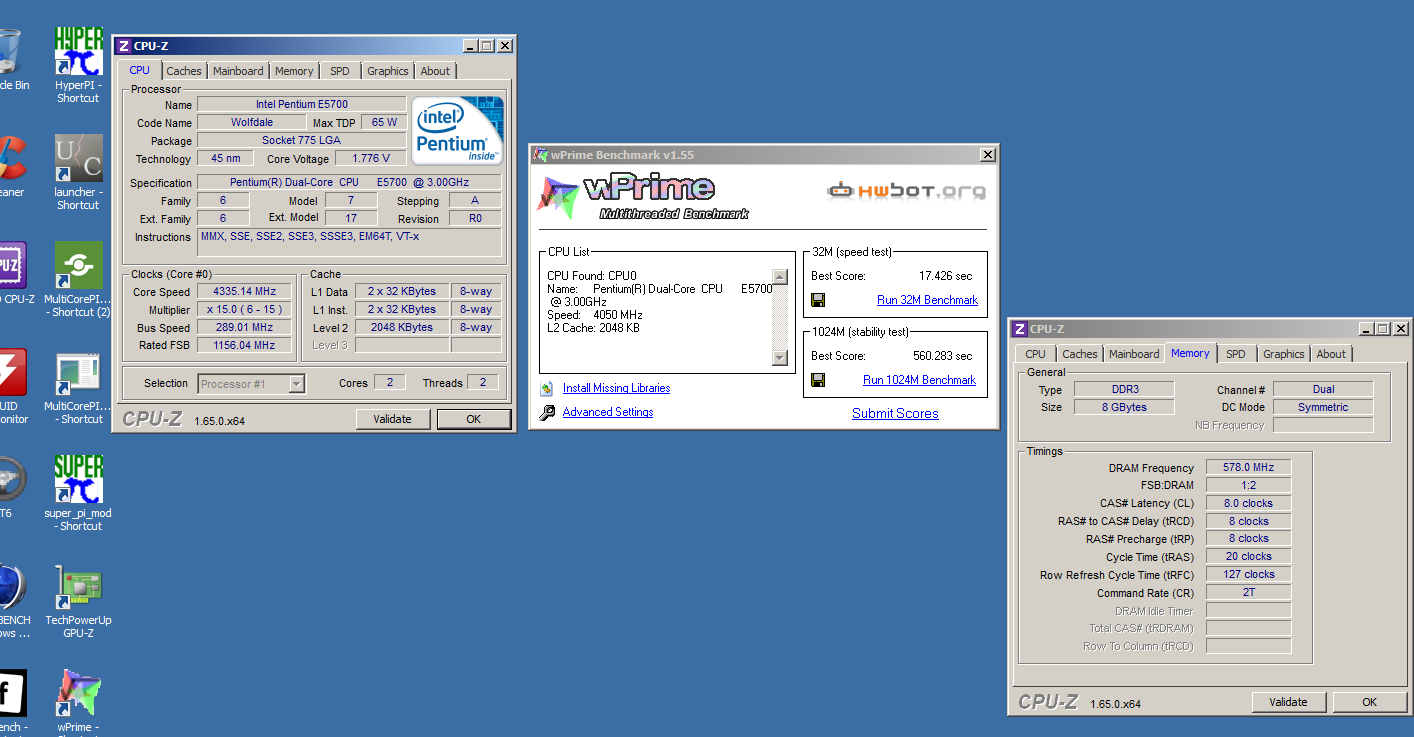This screenshot has height=737, width=1414.
Task: Click the Name field Intel Pentium E5700
Action: click(x=301, y=105)
